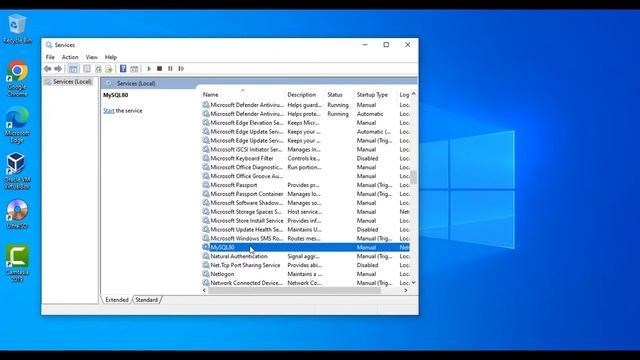The height and width of the screenshot is (360, 640).
Task: Click the Export List toolbar icon
Action: (109, 69)
